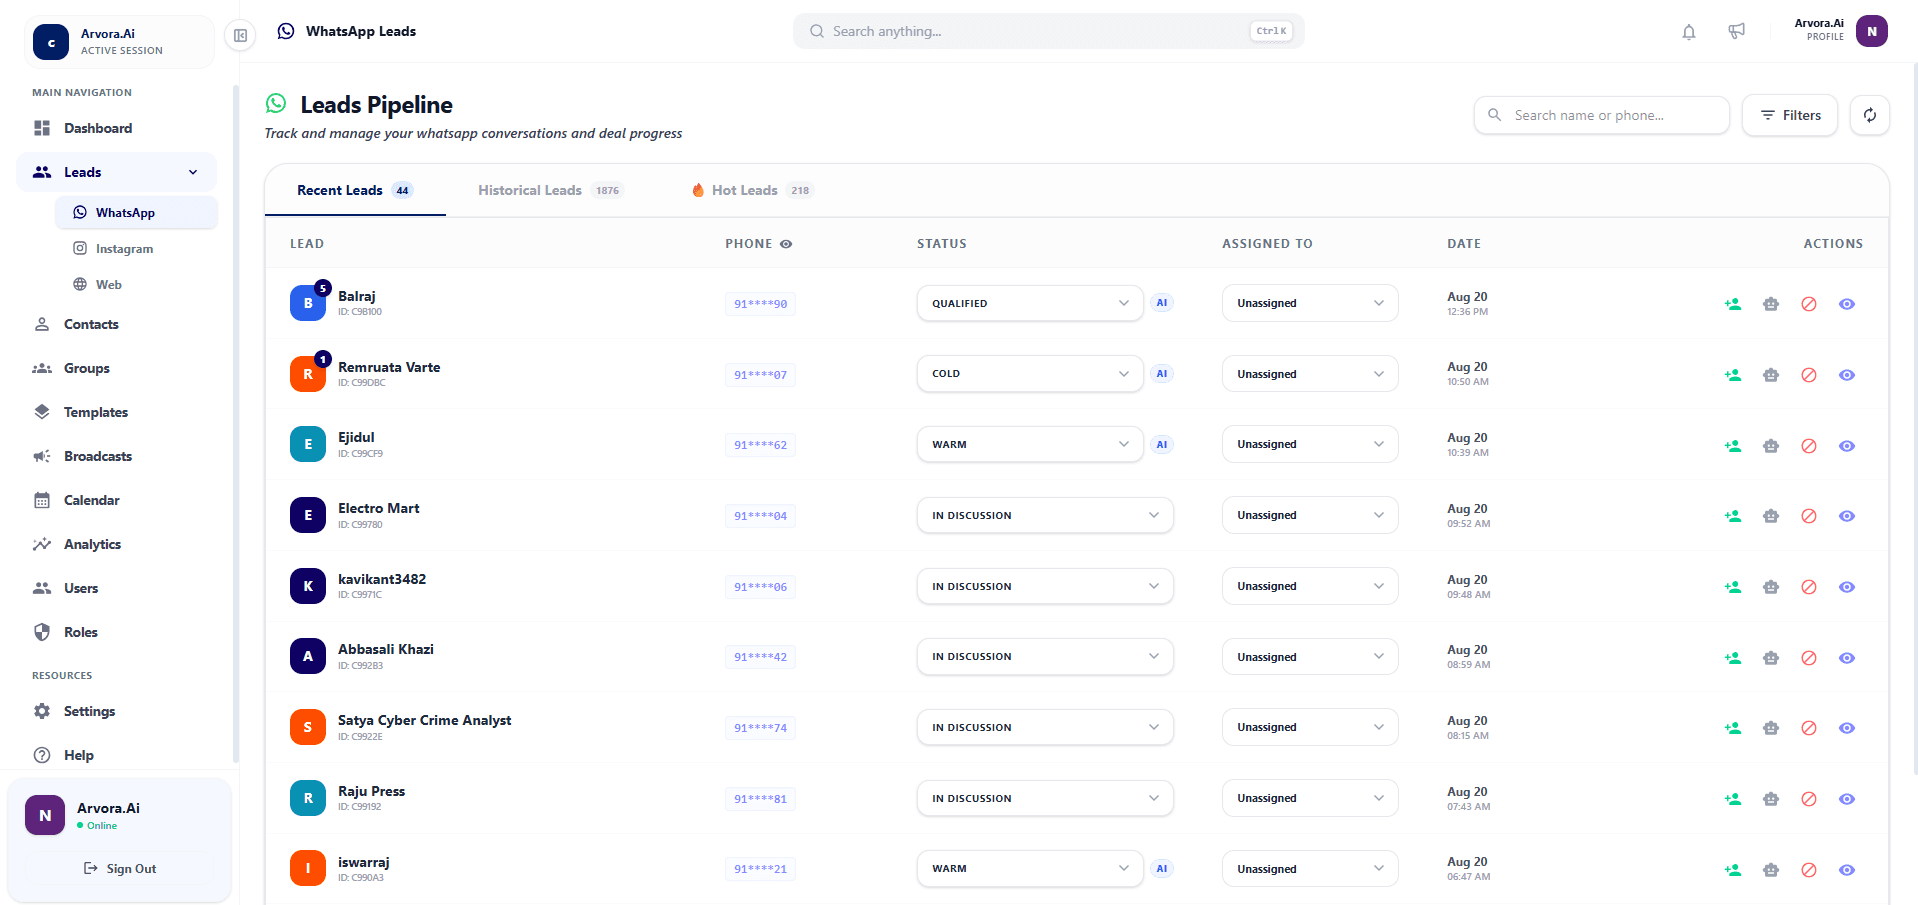
Task: Open kavikant3482 Unassigned assignee dropdown
Action: (x=1310, y=586)
